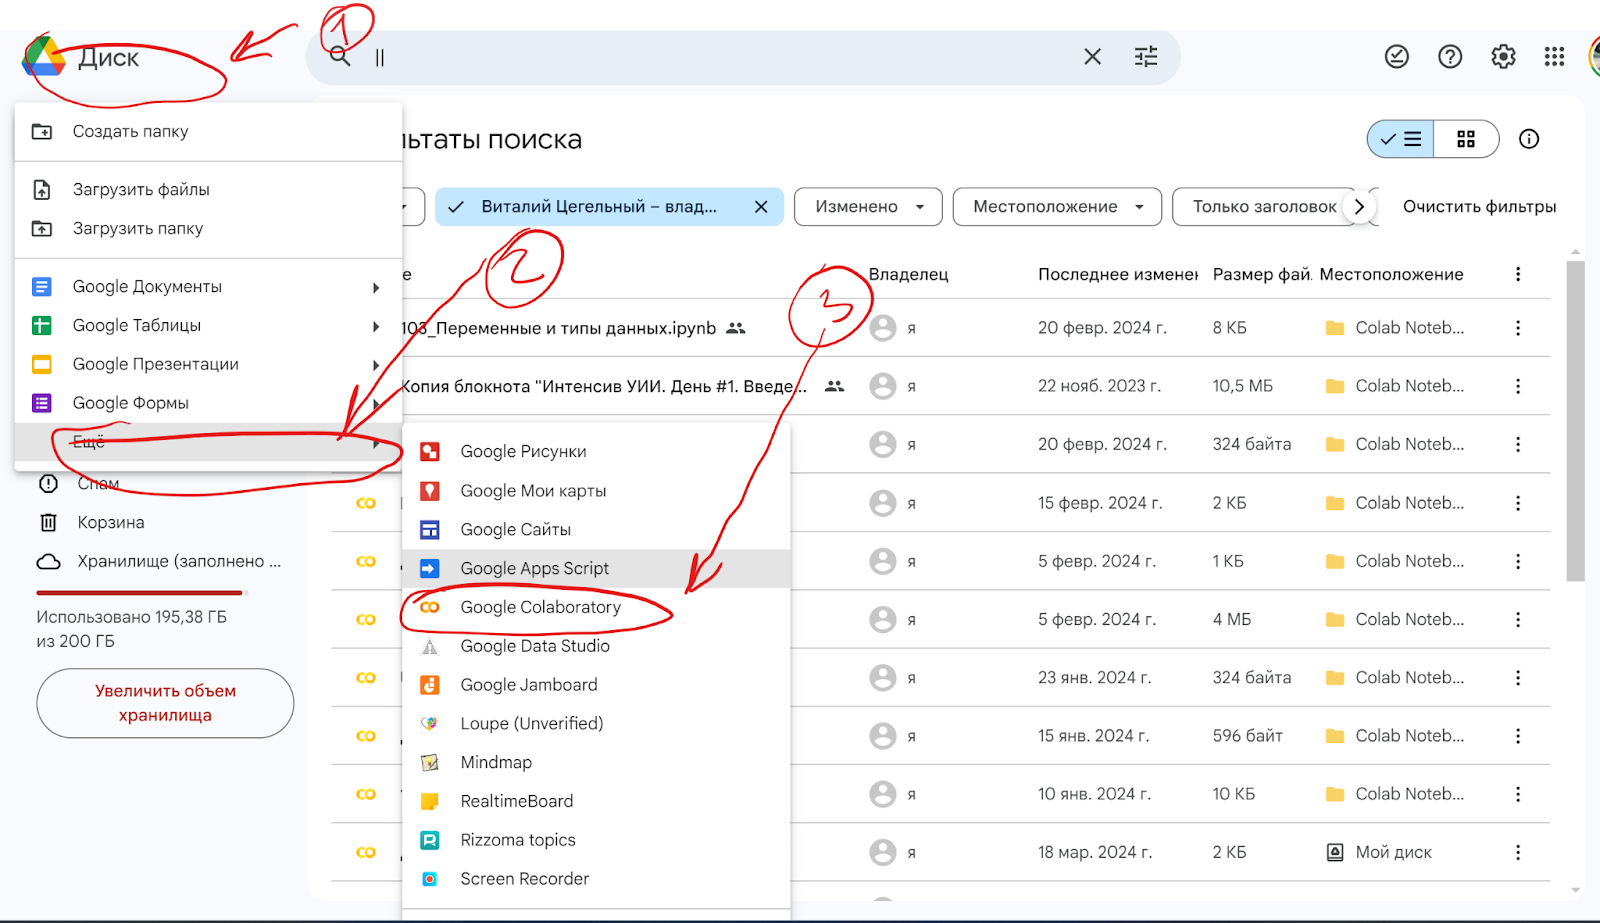Sort by Владелец column header

(908, 274)
